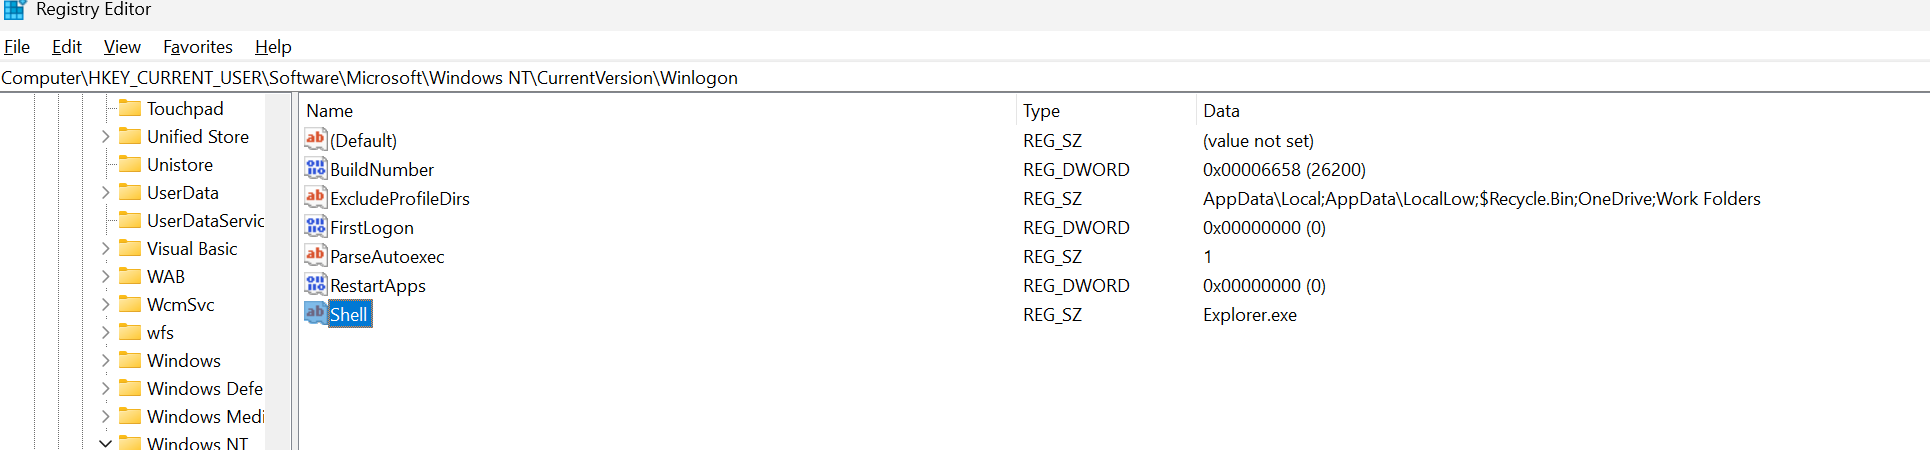Click the ParseAutoexec string icon
This screenshot has width=1930, height=450.
[315, 255]
